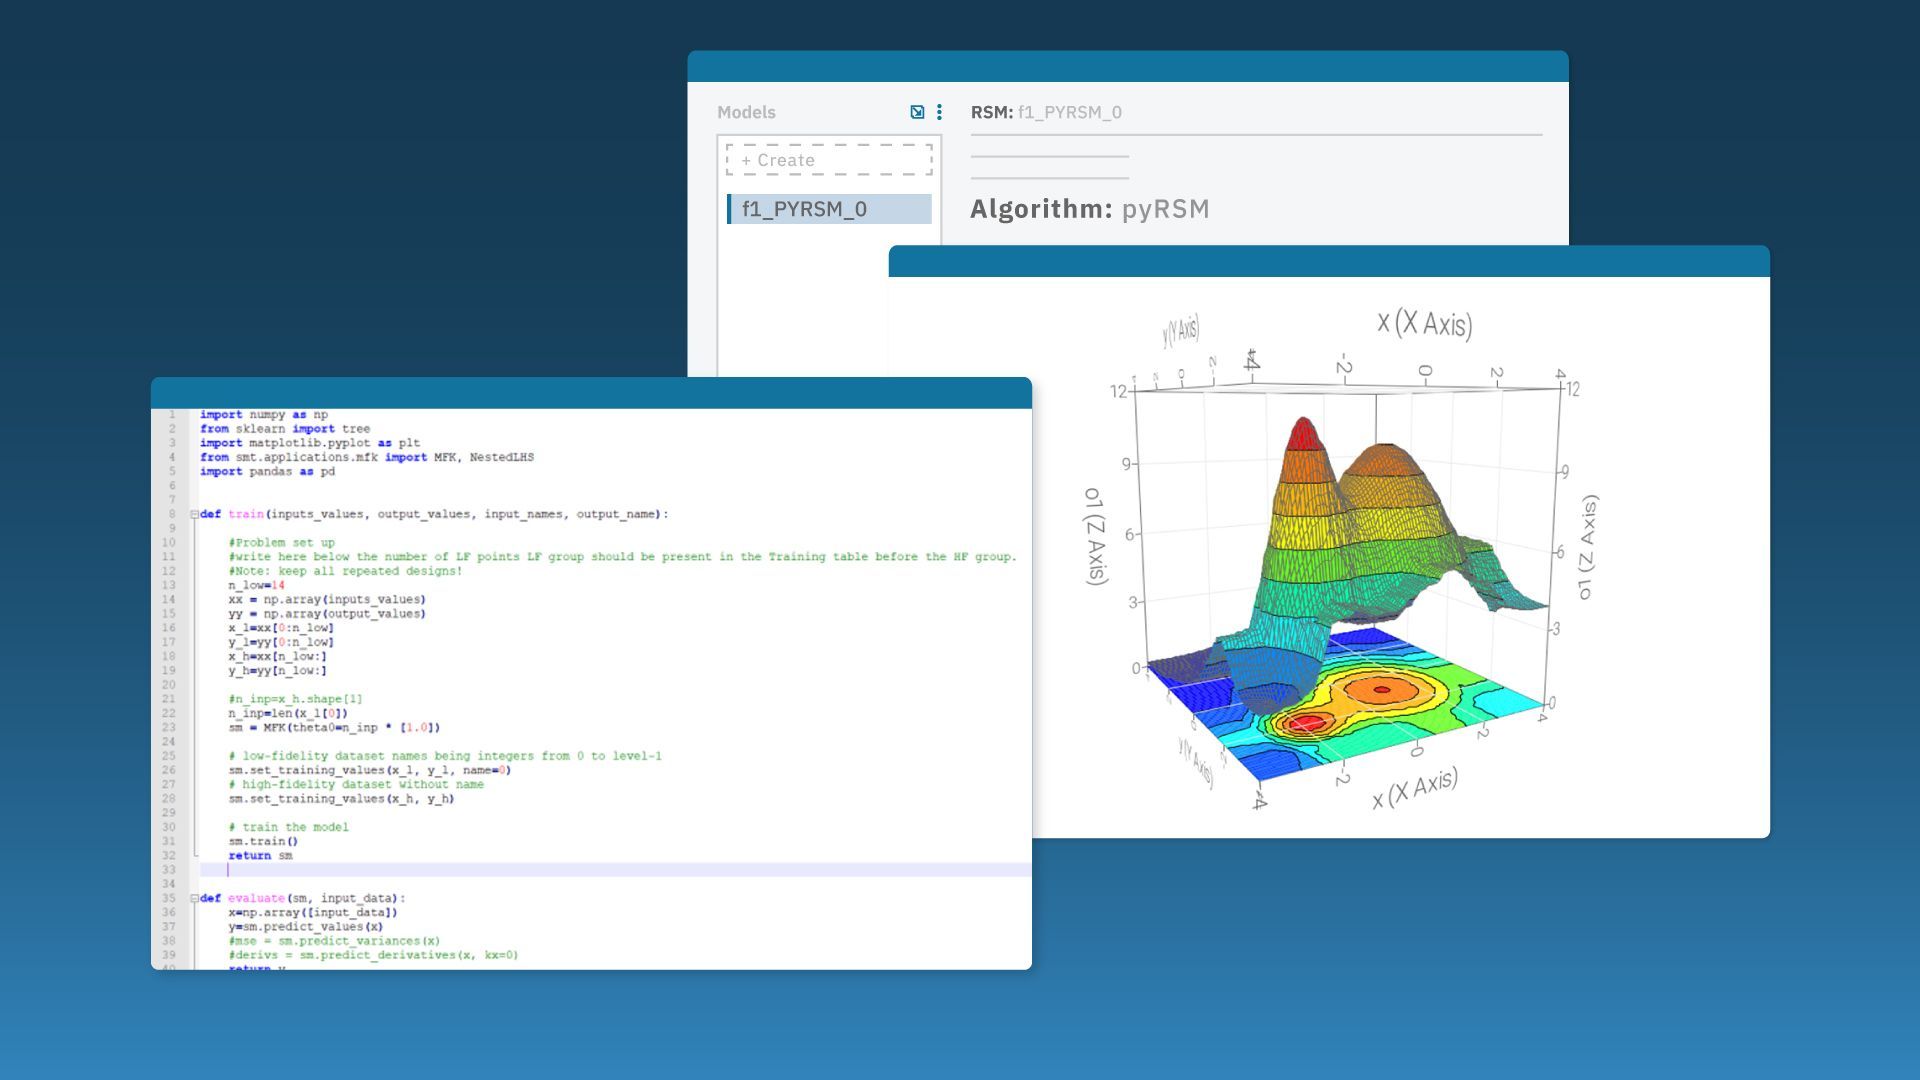The image size is (1920, 1080).
Task: Collapse the train function fold marker
Action: (194, 514)
